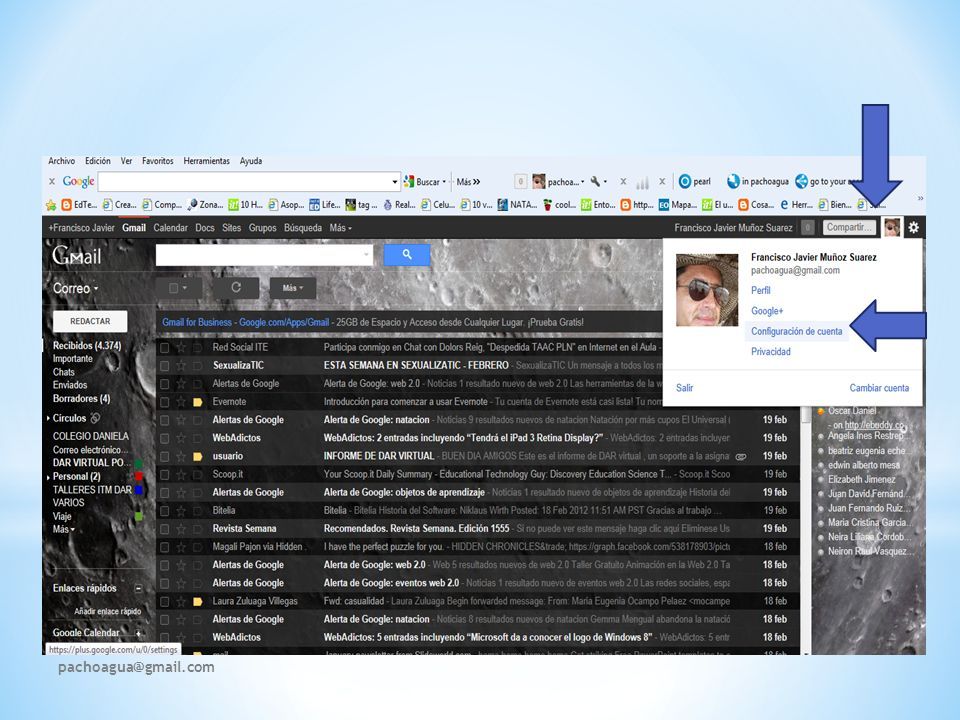The image size is (960, 720).
Task: Check the WebAdictos iPad 3 message checkbox
Action: [164, 438]
